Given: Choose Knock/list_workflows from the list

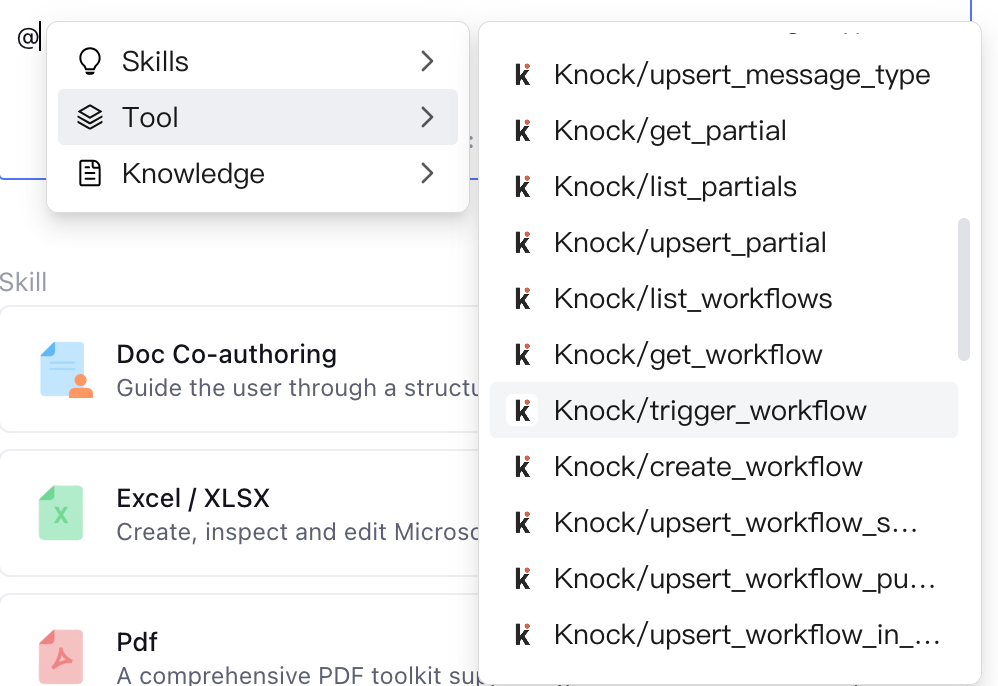Looking at the screenshot, I should (x=724, y=298).
